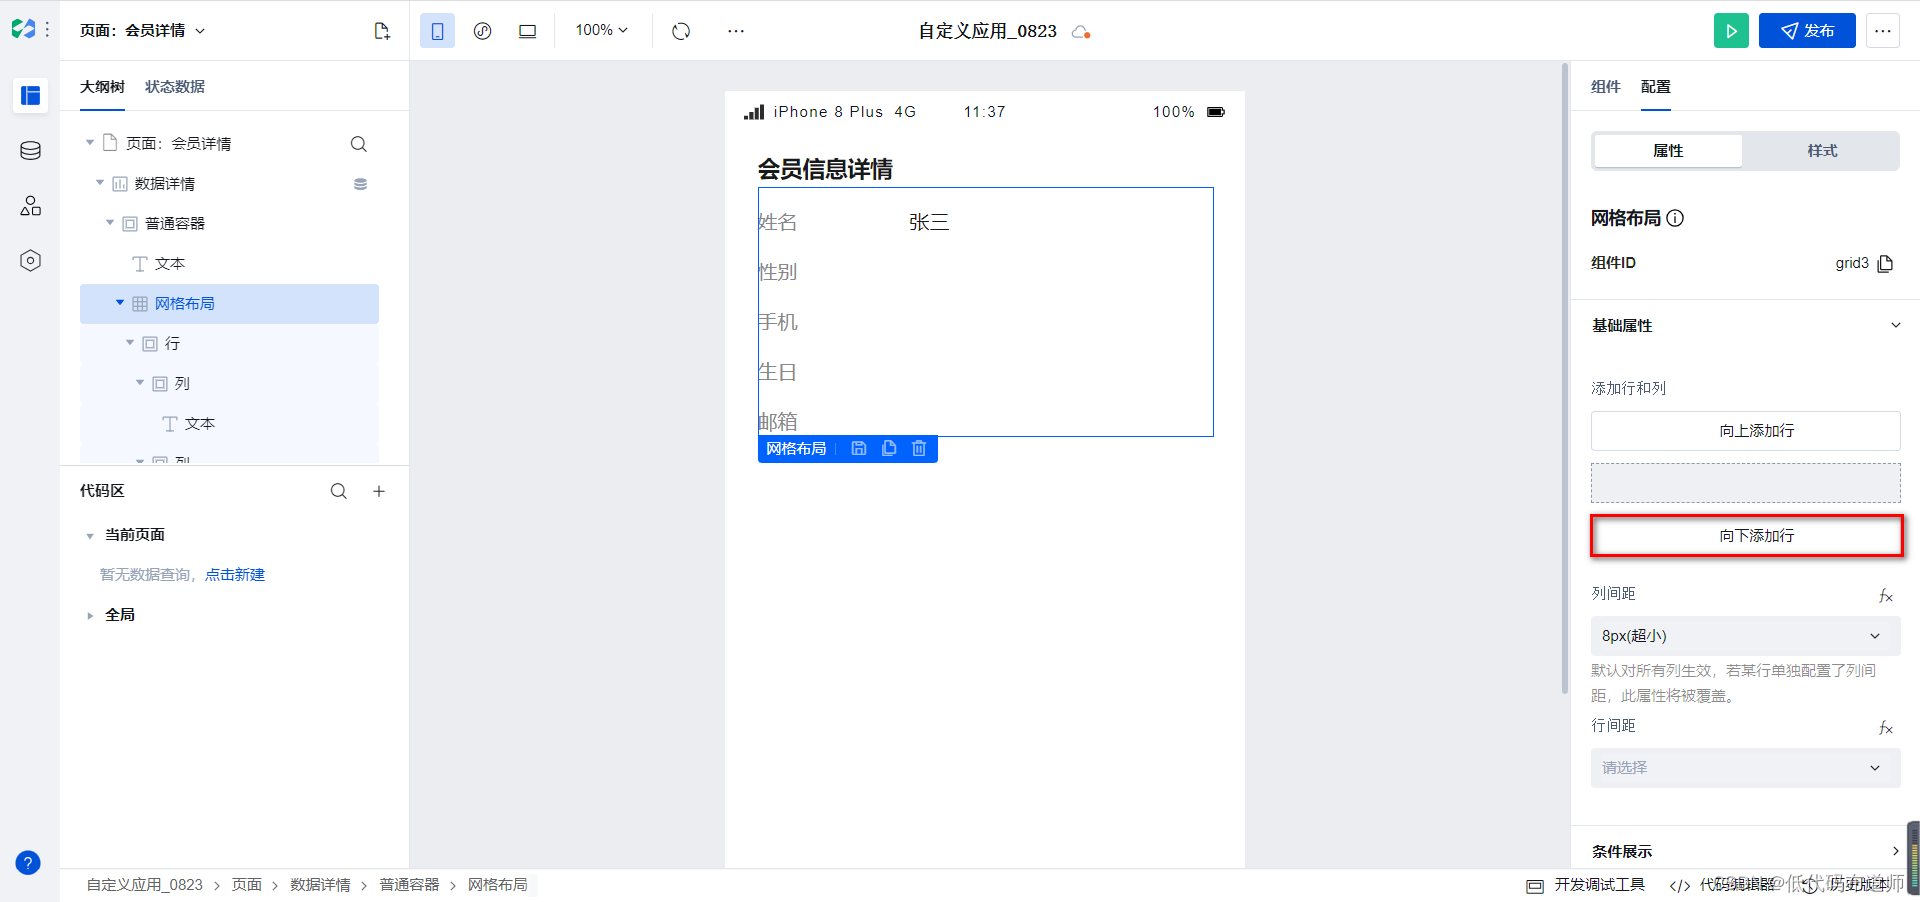Open the page selector dropdown 会员详情

(143, 31)
